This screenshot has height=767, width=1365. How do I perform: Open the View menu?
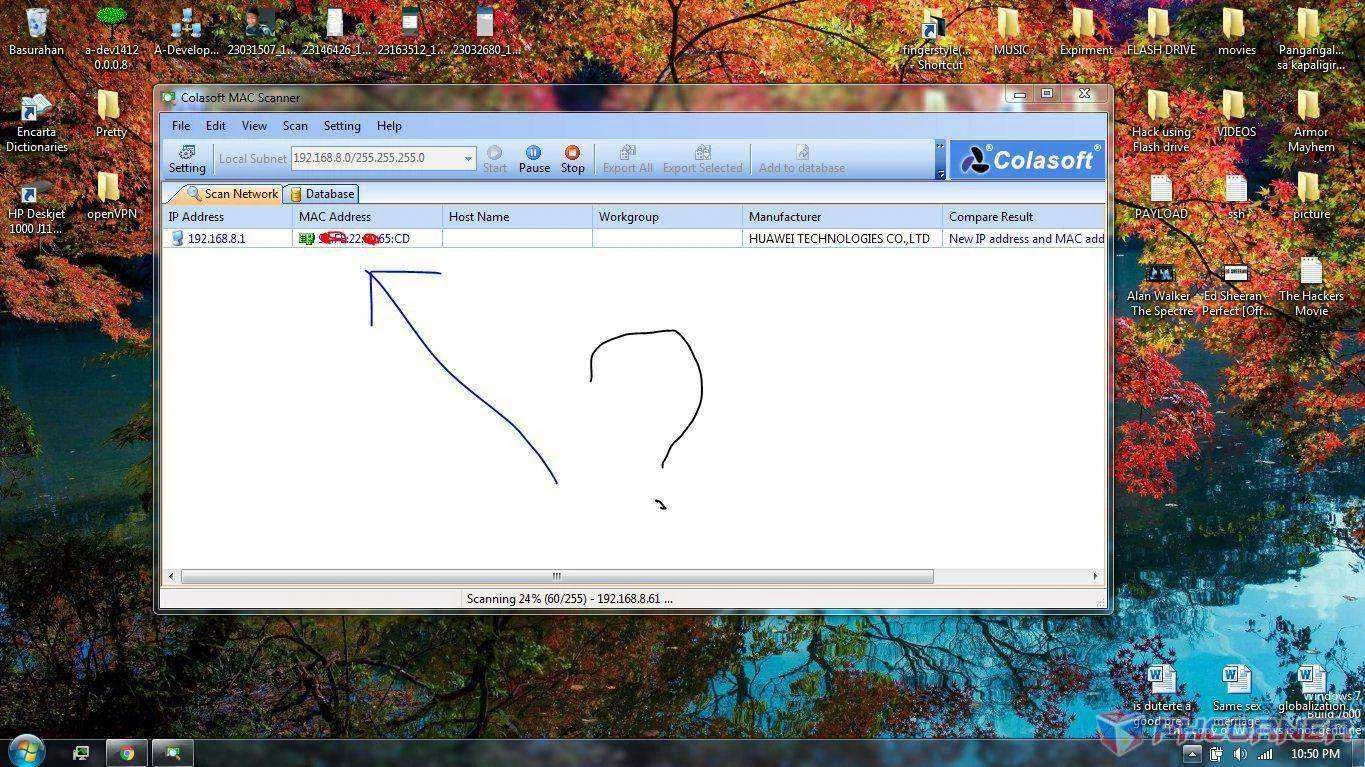[x=254, y=126]
